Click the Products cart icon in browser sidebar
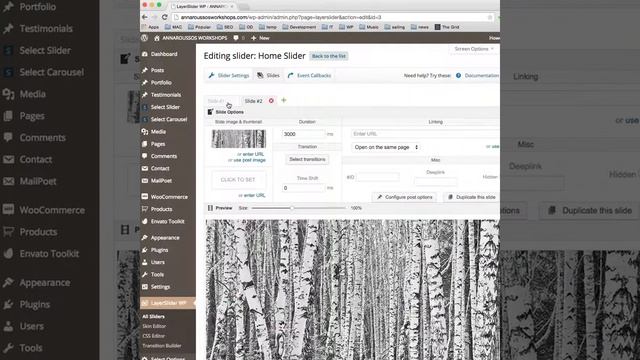The width and height of the screenshot is (640, 360). 144,209
